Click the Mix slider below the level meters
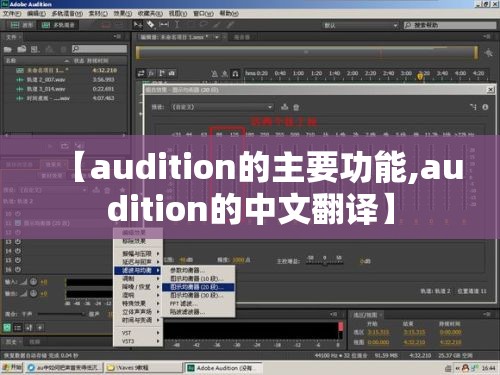500x375 pixels. pyautogui.click(x=61, y=314)
